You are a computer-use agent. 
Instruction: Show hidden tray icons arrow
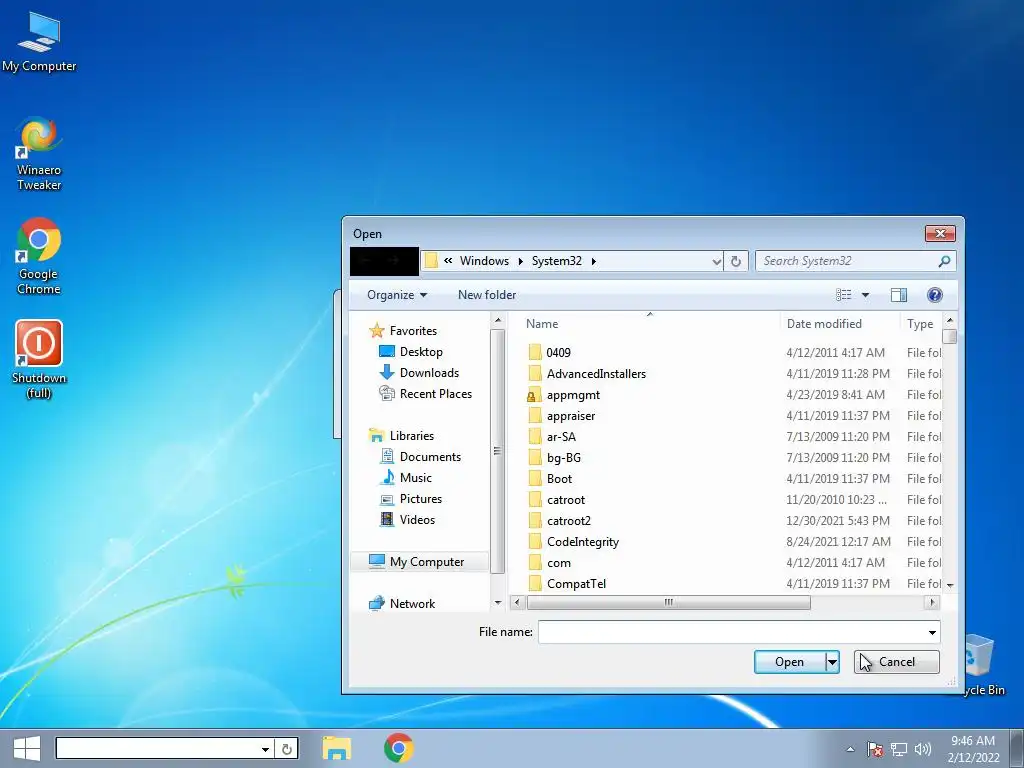coord(850,750)
